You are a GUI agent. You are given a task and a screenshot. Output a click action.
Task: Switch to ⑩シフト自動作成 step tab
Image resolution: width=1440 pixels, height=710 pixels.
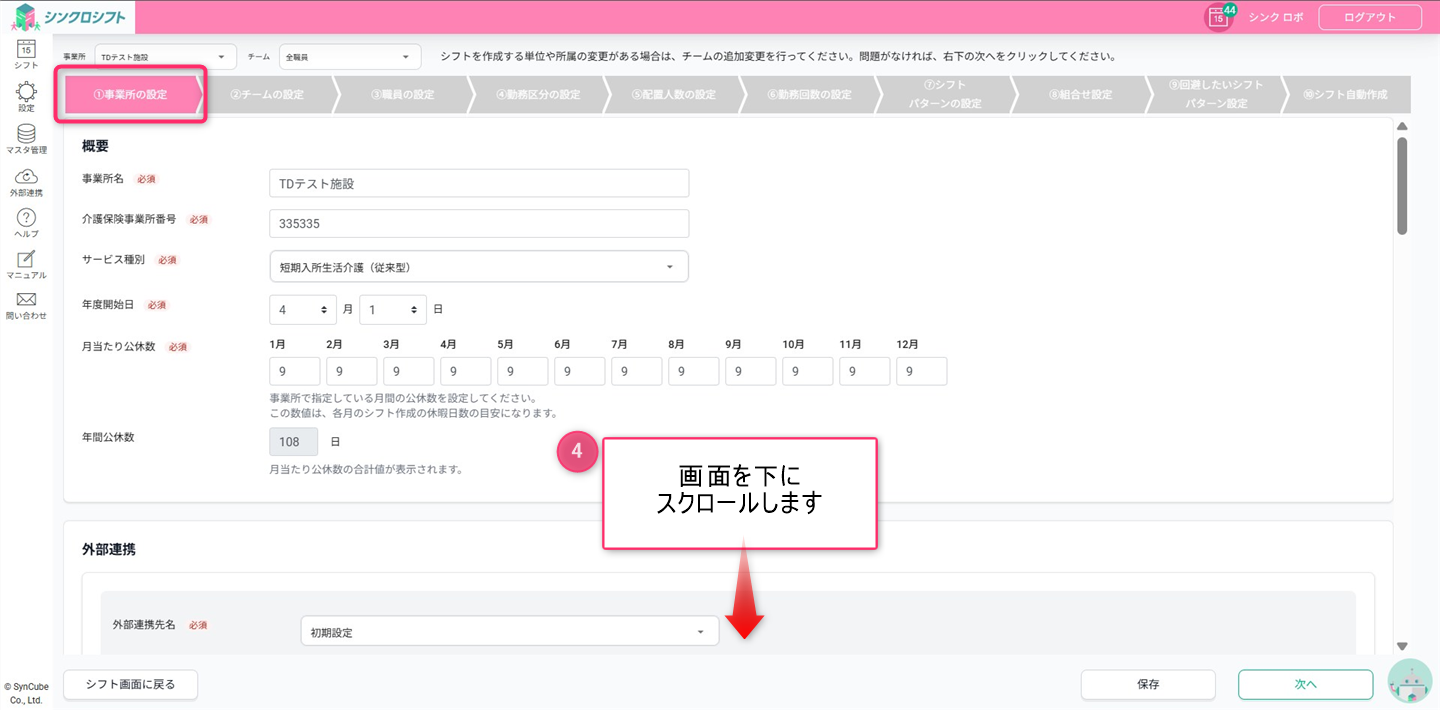(1345, 95)
